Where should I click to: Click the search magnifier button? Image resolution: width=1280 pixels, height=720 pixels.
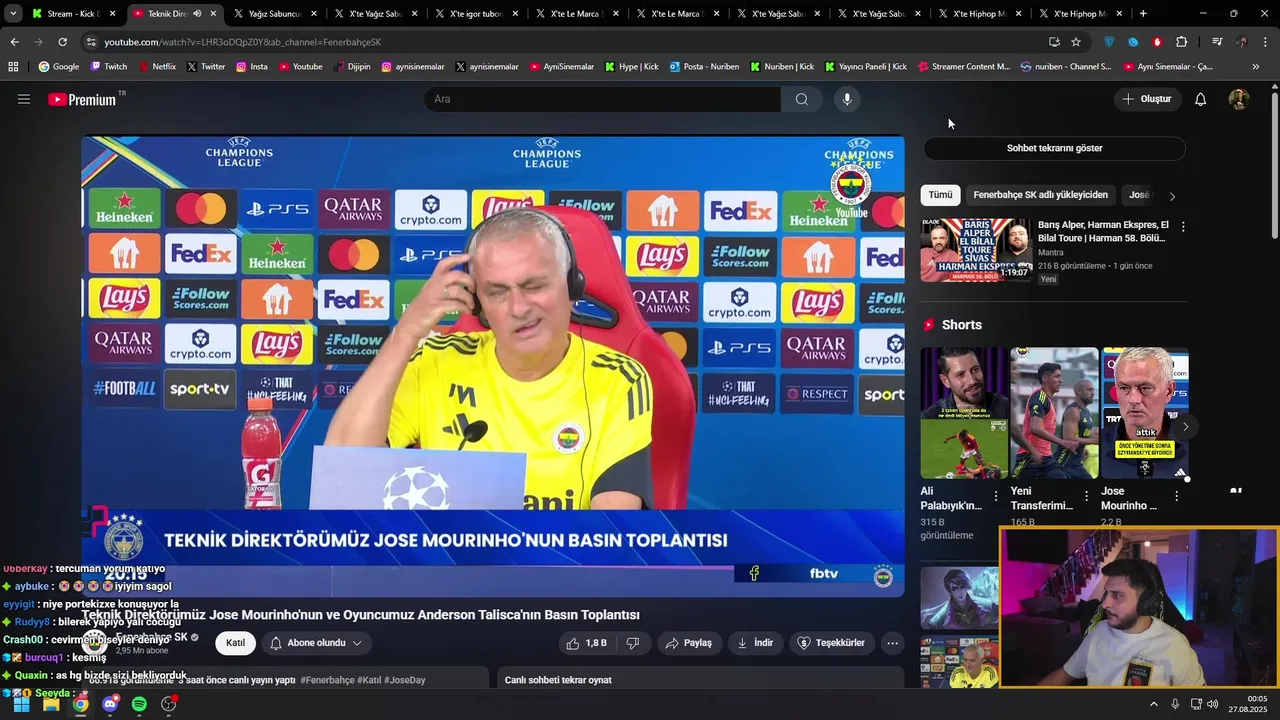coord(802,99)
